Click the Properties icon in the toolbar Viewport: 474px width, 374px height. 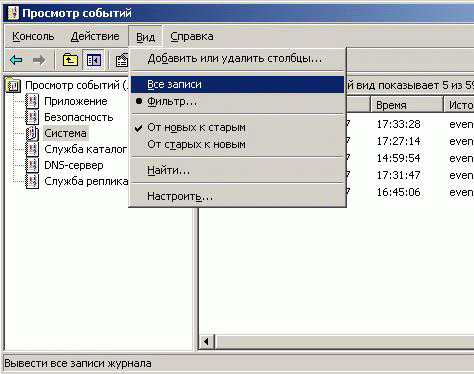pyautogui.click(x=122, y=60)
